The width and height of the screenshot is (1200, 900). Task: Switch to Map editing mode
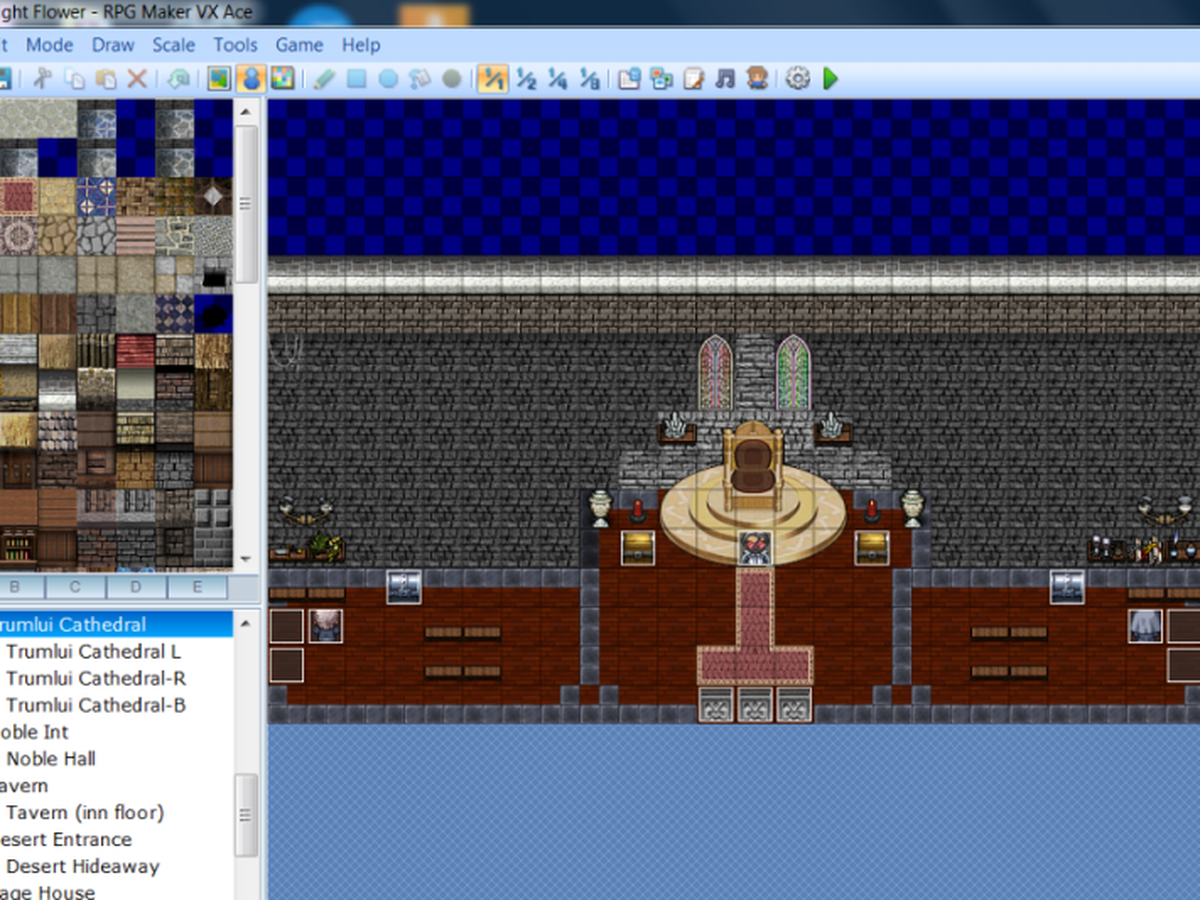pyautogui.click(x=219, y=78)
